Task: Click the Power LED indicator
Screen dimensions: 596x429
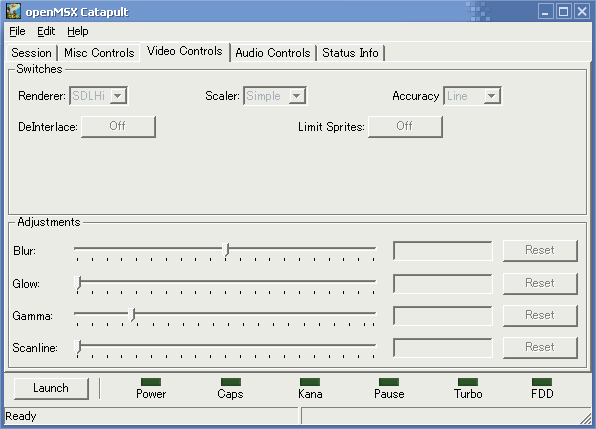Action: (x=151, y=382)
